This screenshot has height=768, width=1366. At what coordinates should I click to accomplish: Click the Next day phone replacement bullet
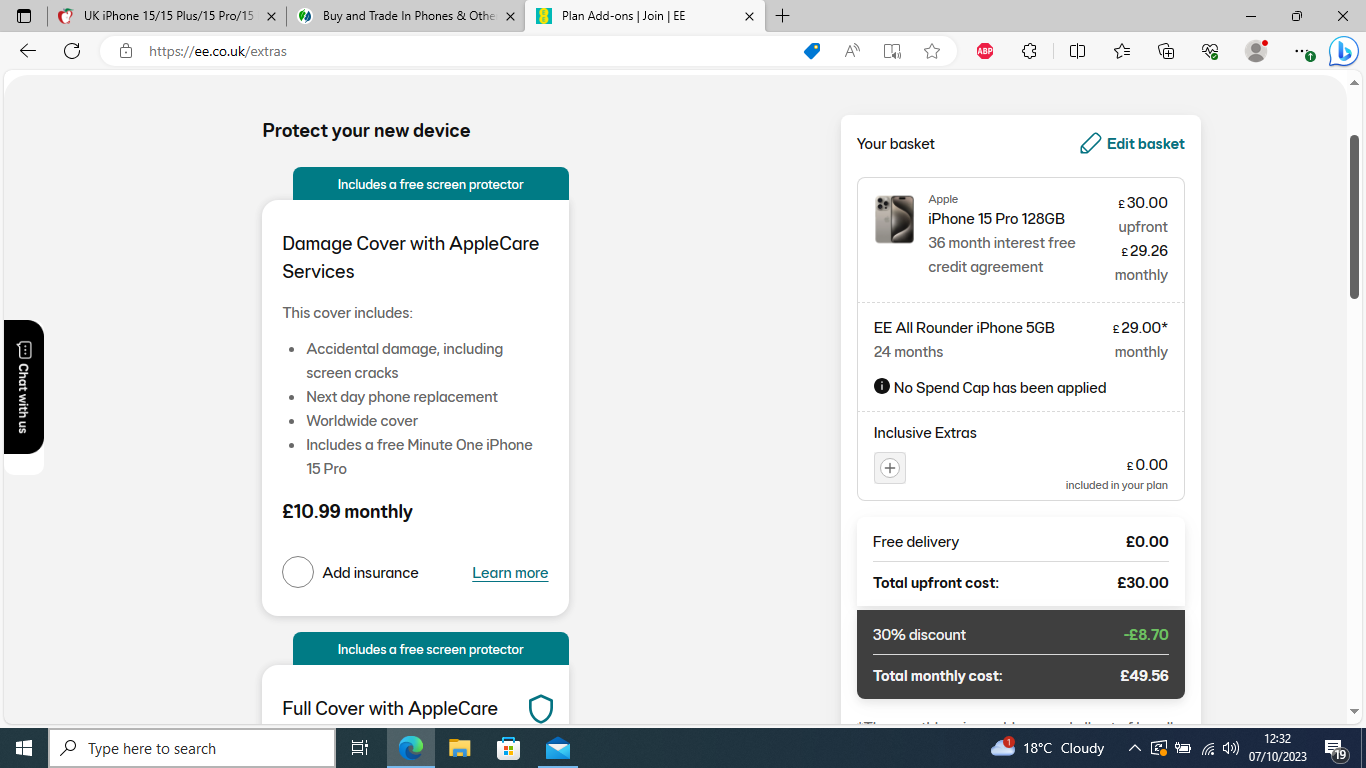coord(402,397)
